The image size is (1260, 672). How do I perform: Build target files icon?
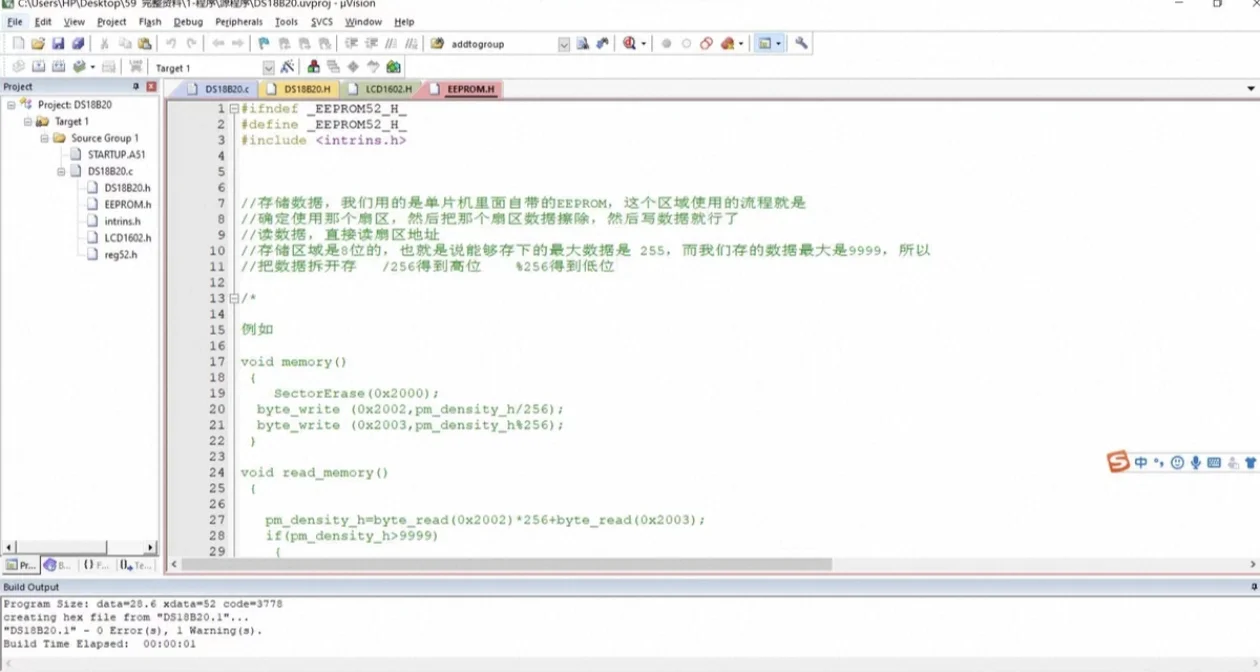point(38,67)
